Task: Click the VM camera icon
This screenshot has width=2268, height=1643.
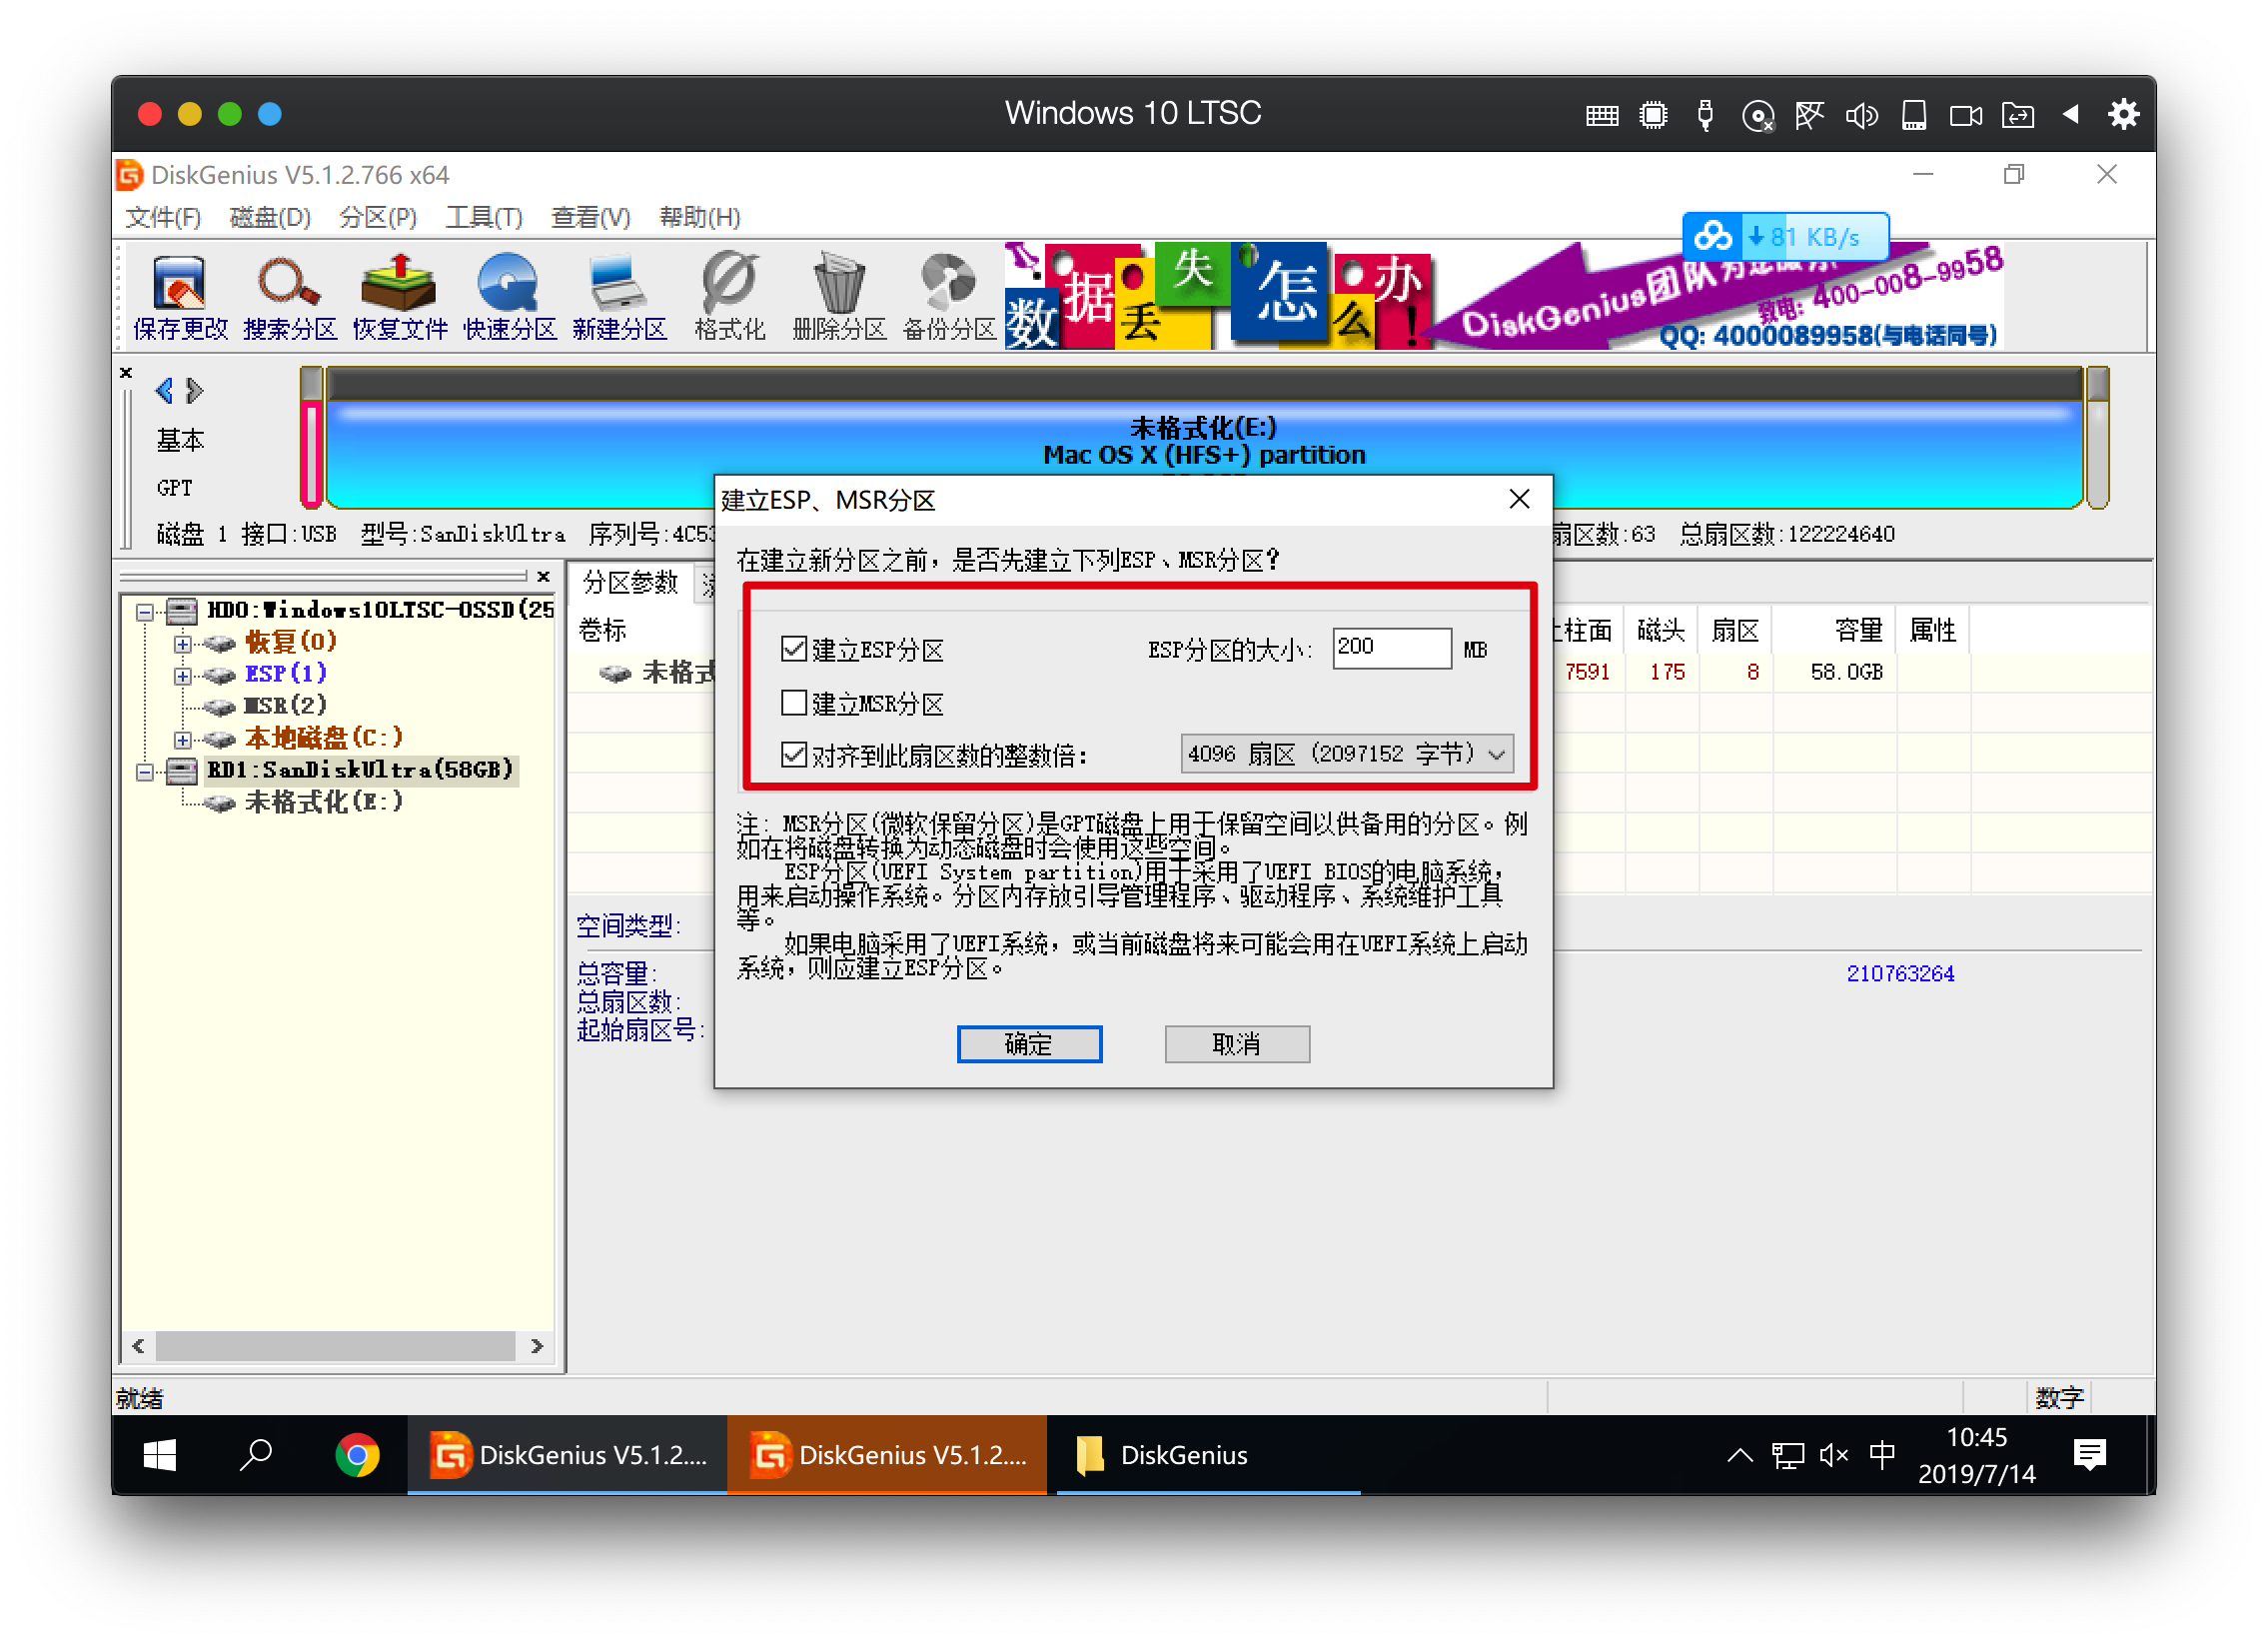Action: (x=1966, y=115)
